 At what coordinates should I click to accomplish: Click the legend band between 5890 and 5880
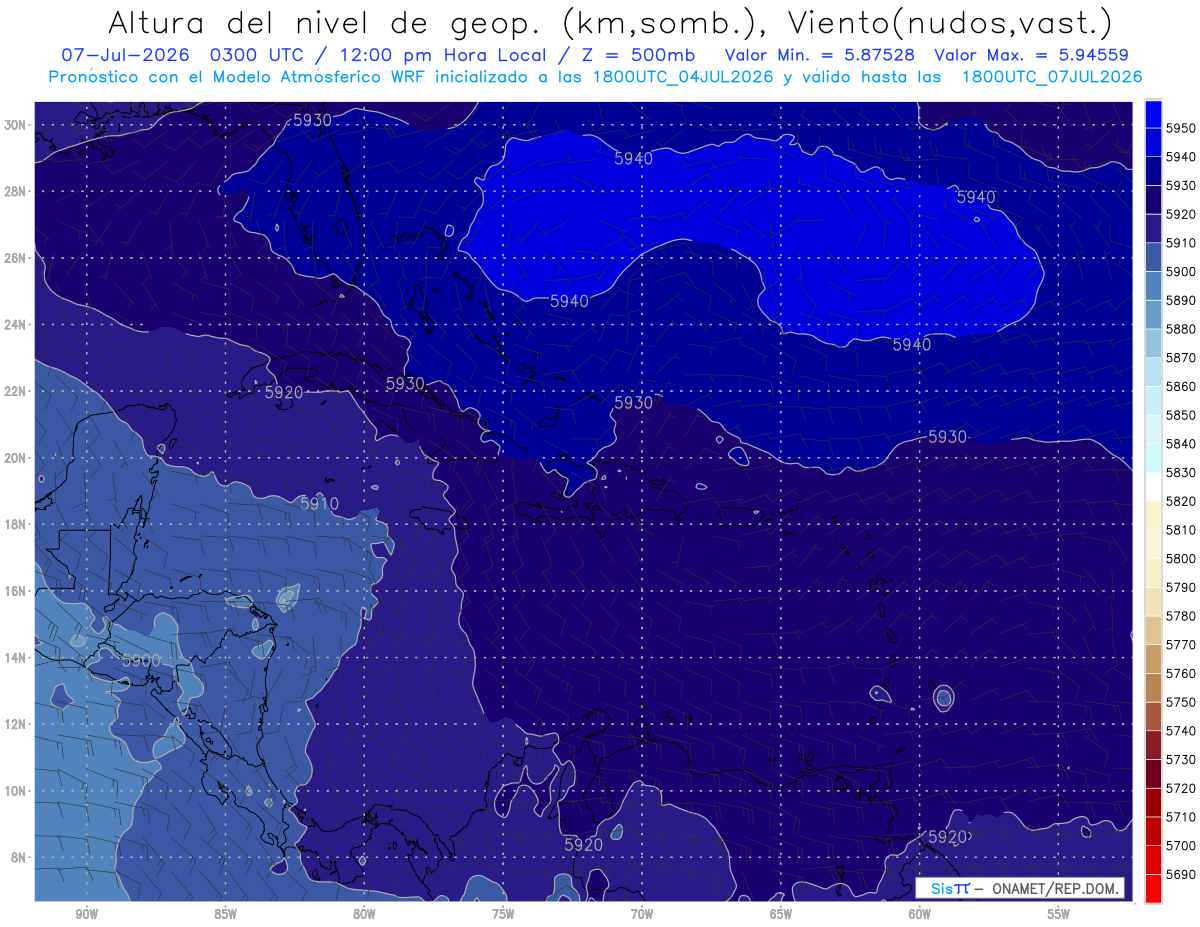[x=1153, y=315]
